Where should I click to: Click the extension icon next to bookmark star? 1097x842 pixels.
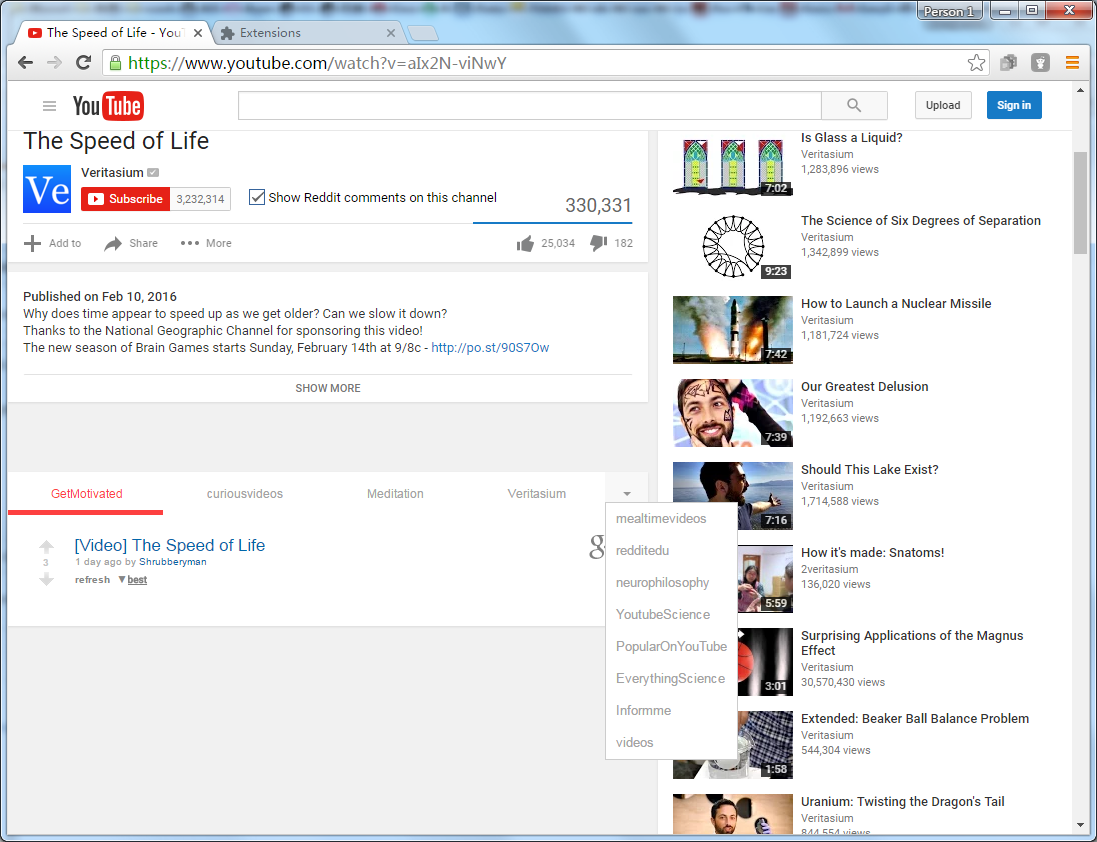coord(1008,63)
